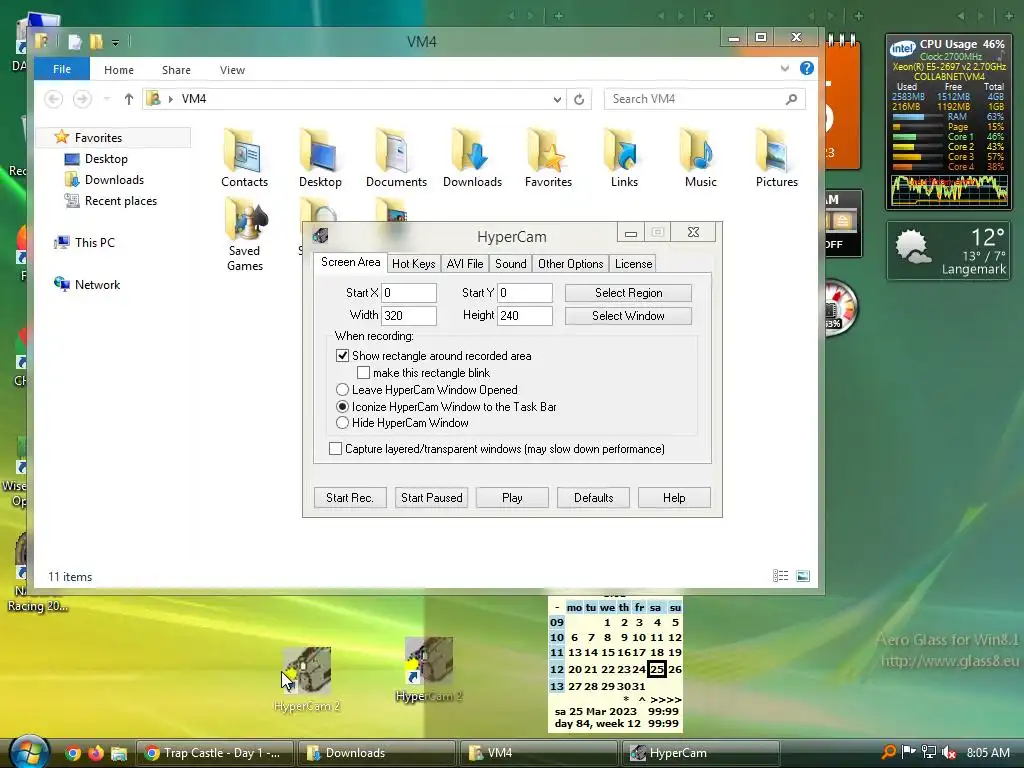
Task: Select the right HyperCam 2 desktop shortcut
Action: (x=428, y=670)
